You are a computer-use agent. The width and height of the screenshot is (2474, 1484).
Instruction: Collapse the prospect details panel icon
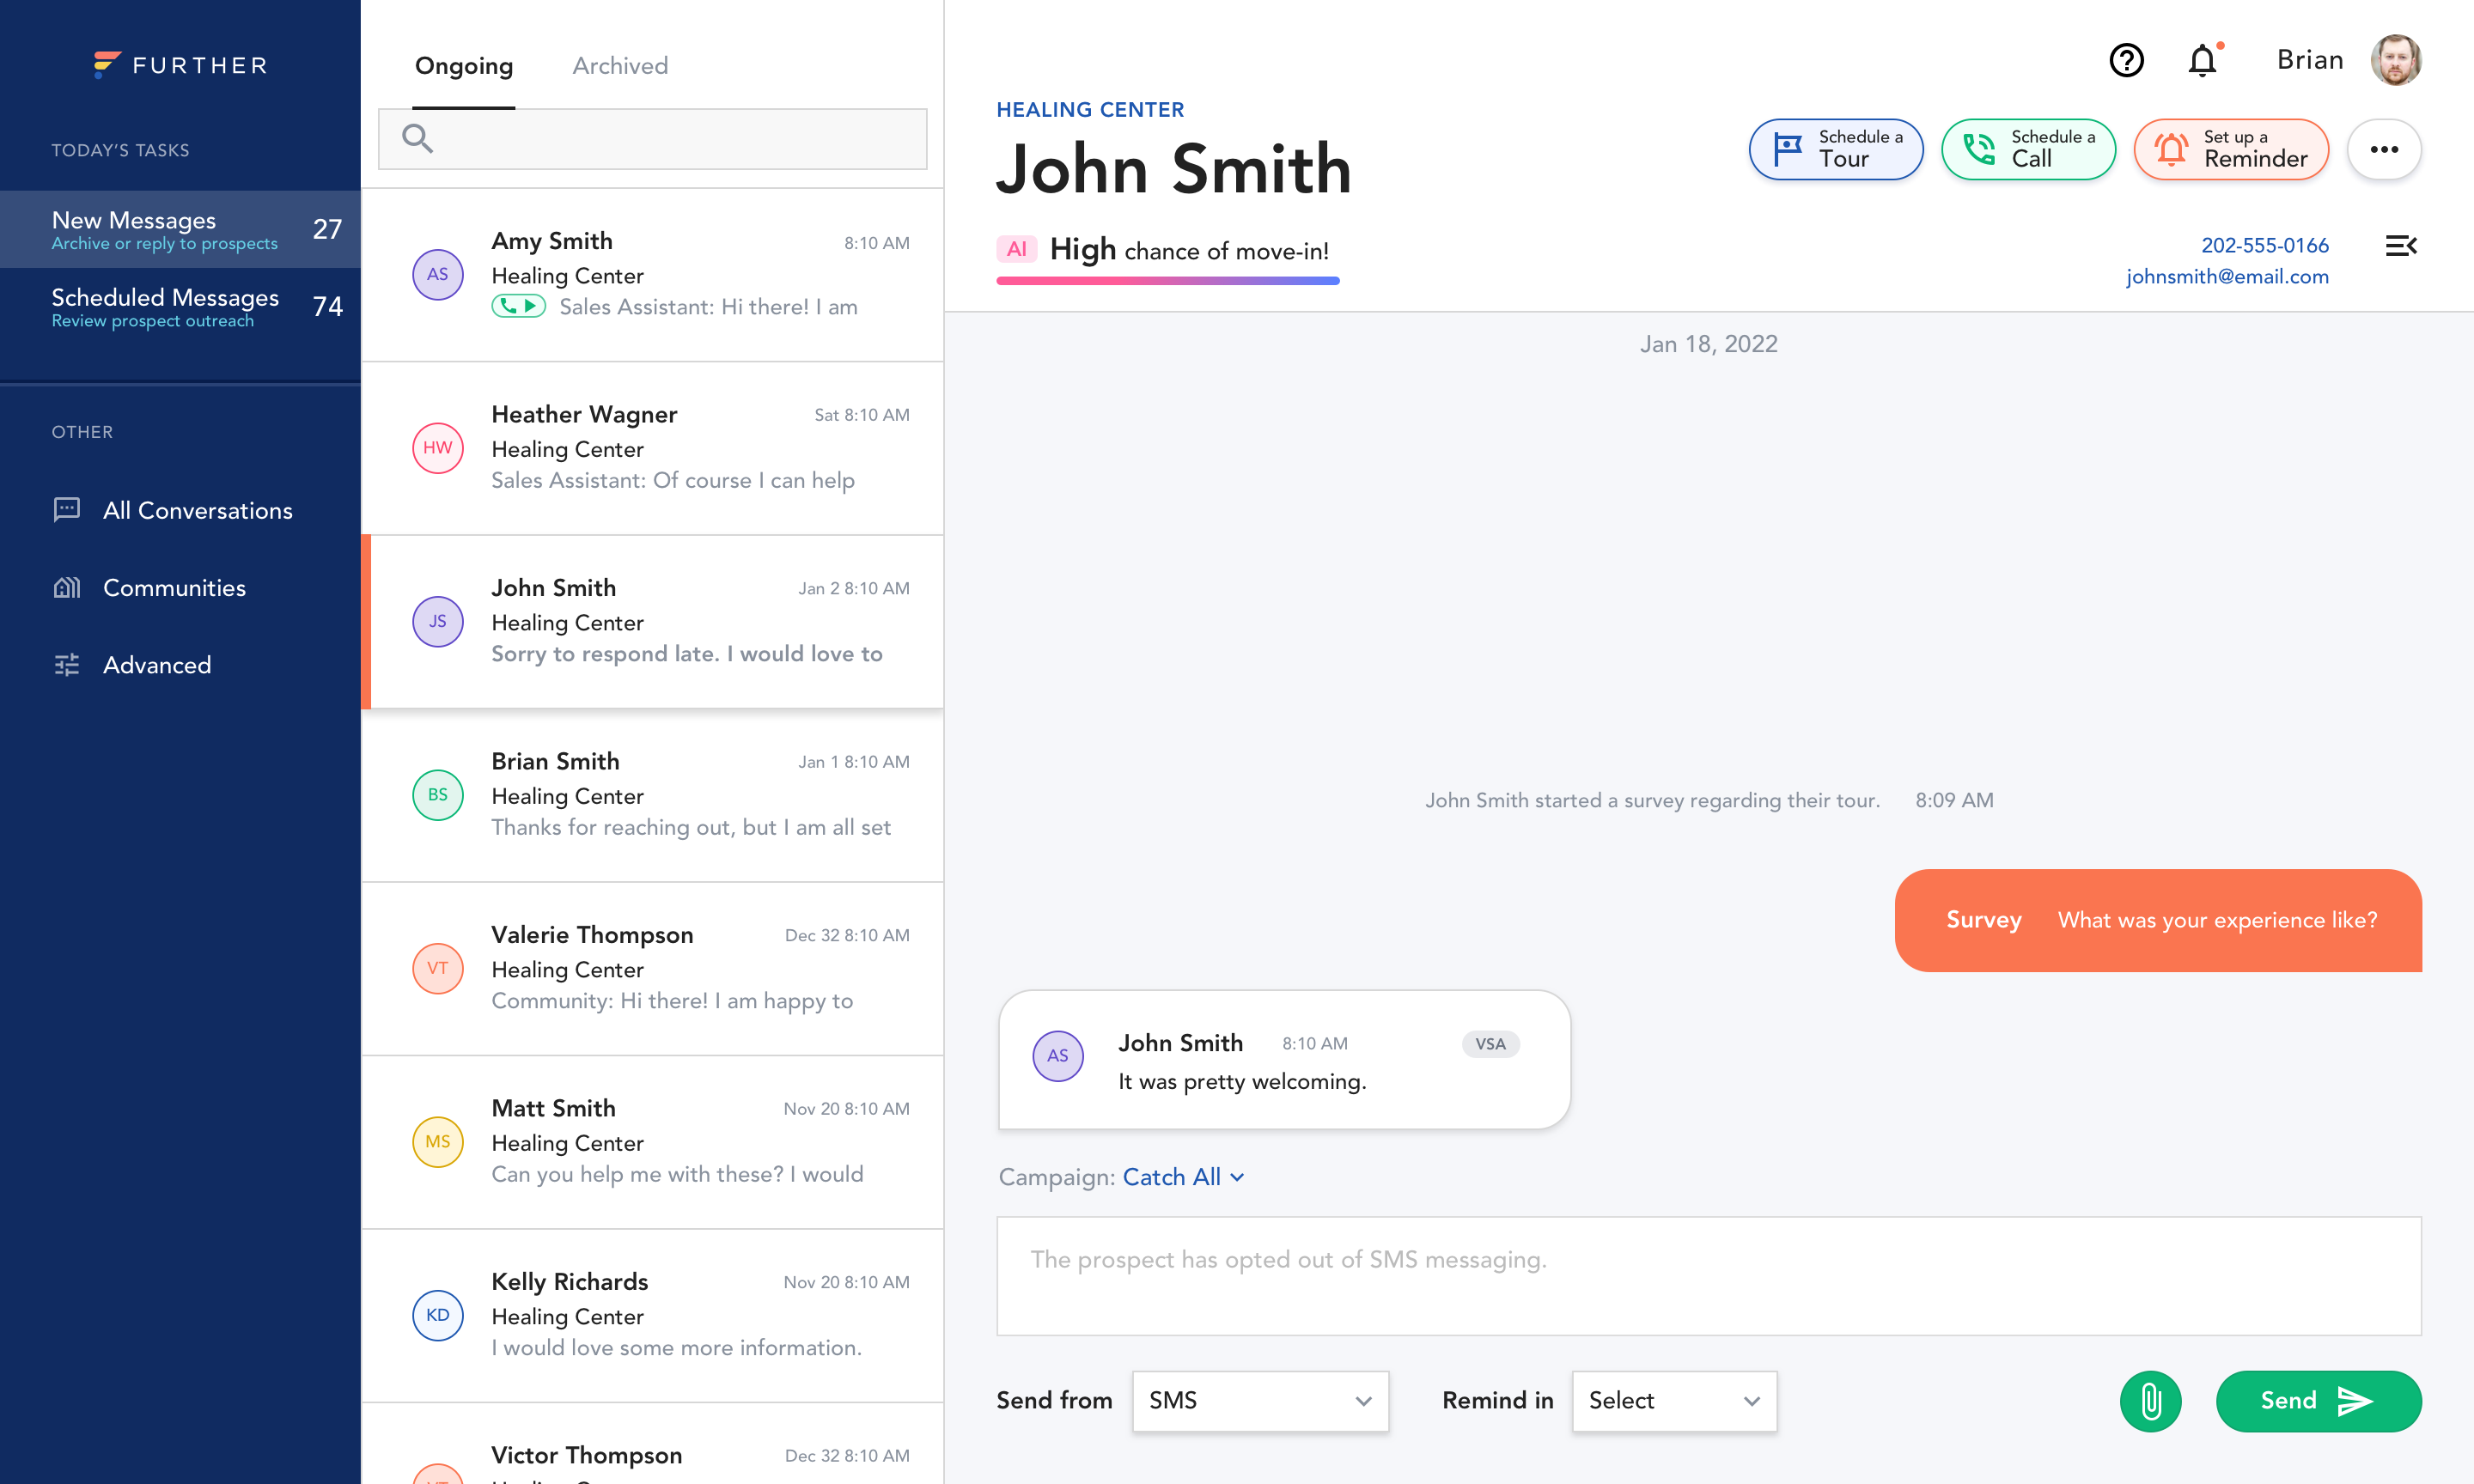click(x=2401, y=245)
